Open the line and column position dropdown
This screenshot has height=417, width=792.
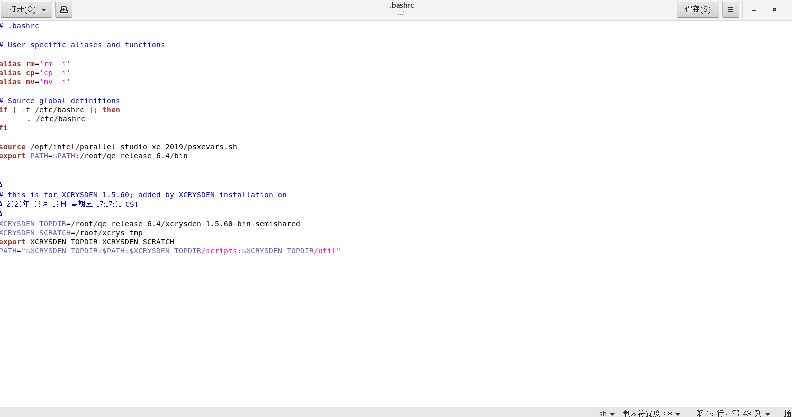tap(732, 413)
